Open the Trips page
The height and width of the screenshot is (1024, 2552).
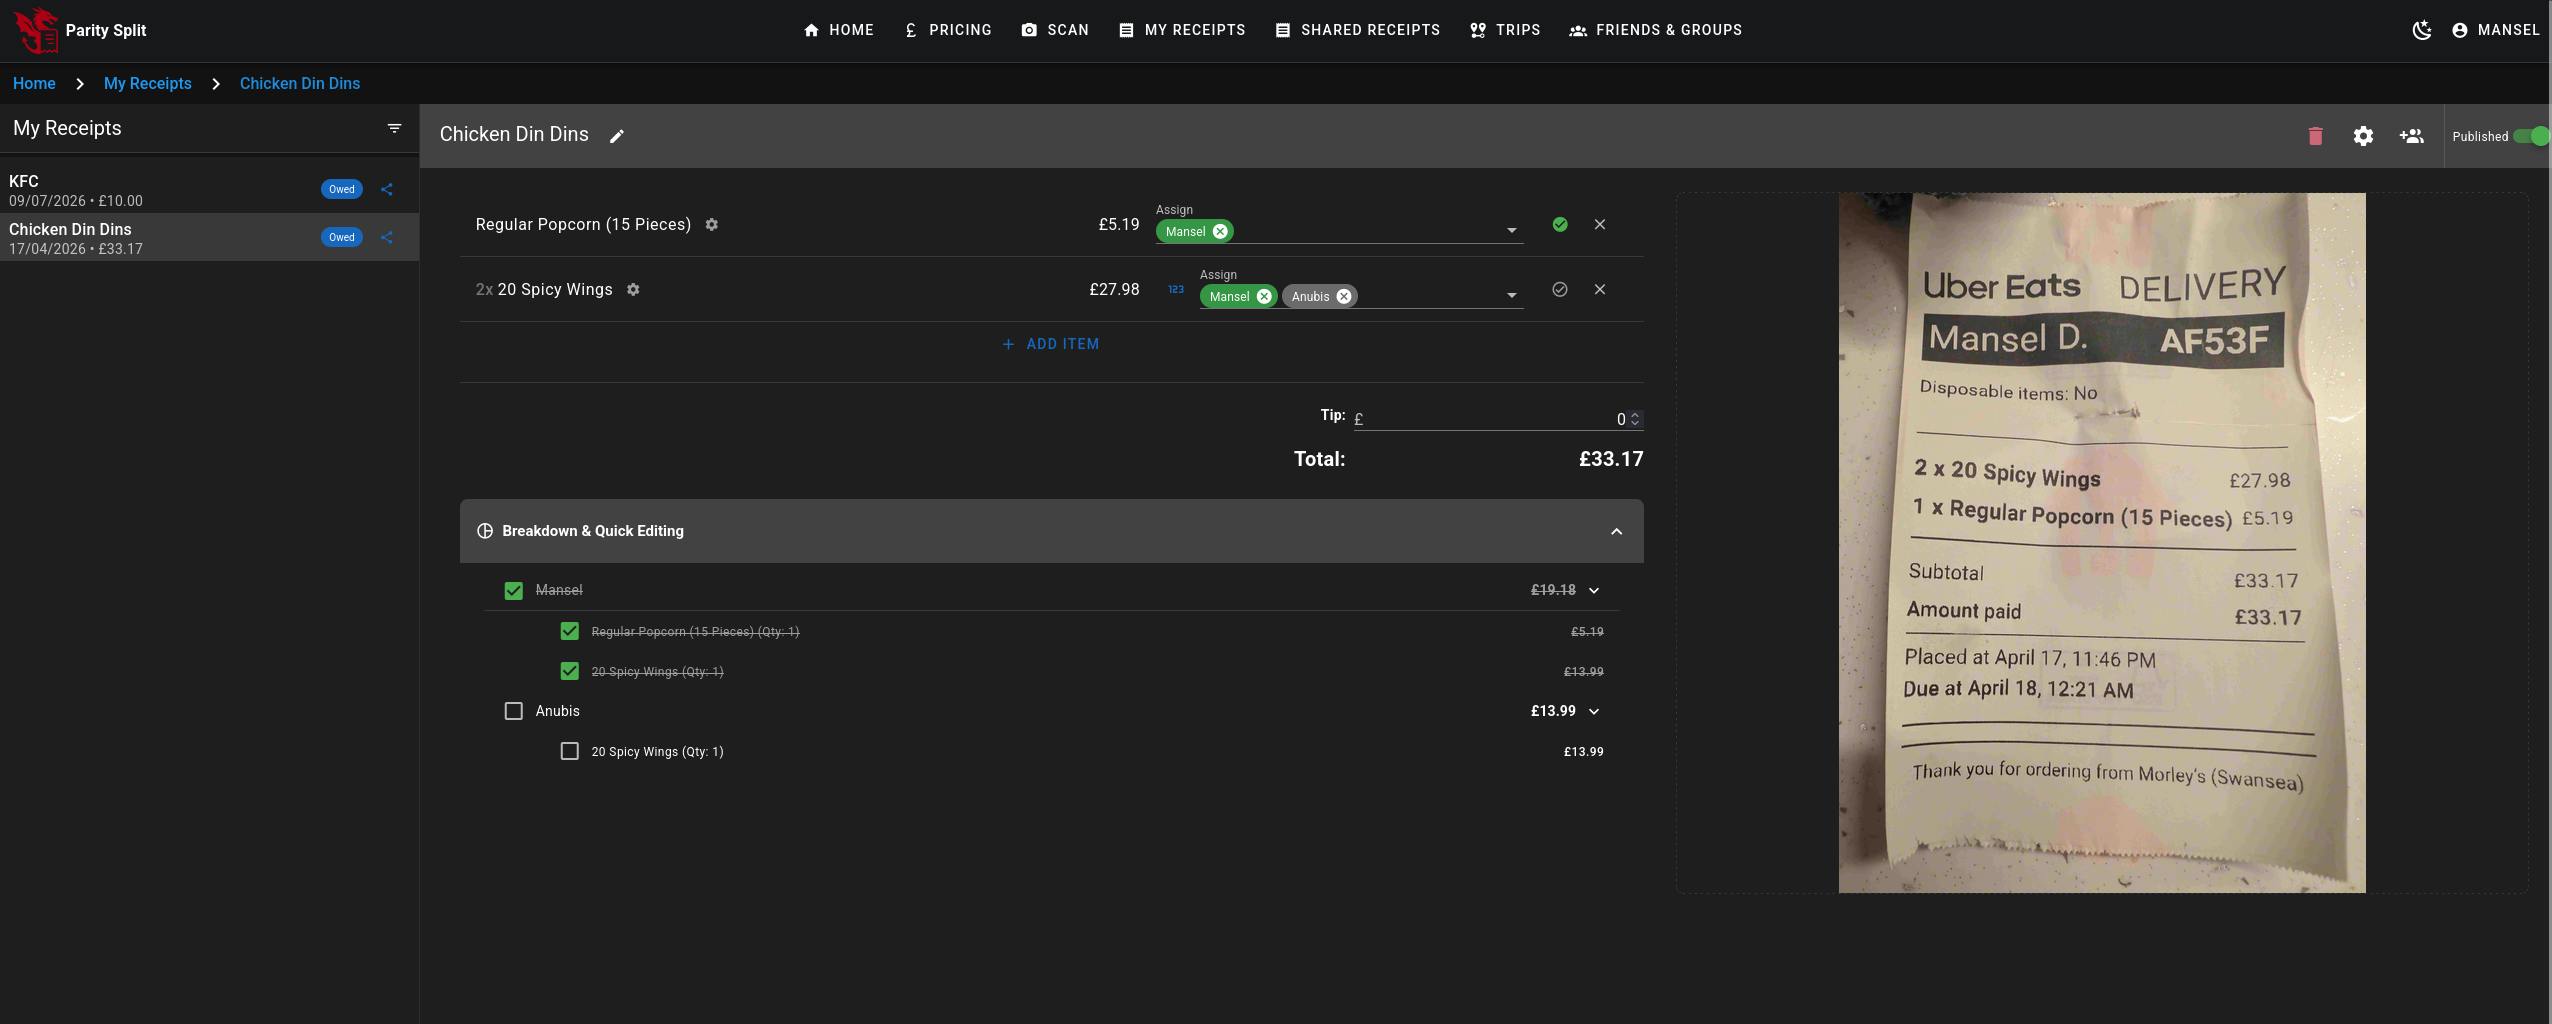[x=1505, y=30]
